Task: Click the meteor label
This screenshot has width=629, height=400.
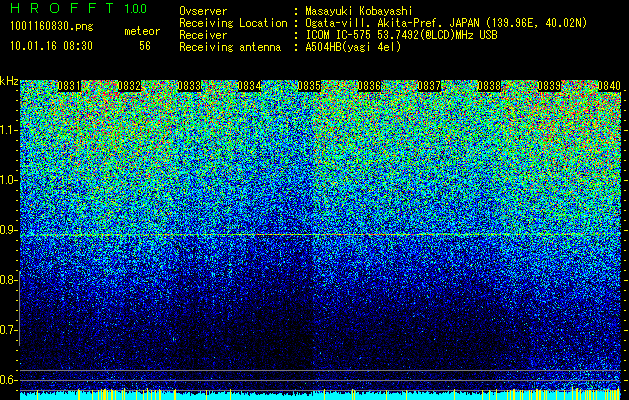Action: (142, 31)
